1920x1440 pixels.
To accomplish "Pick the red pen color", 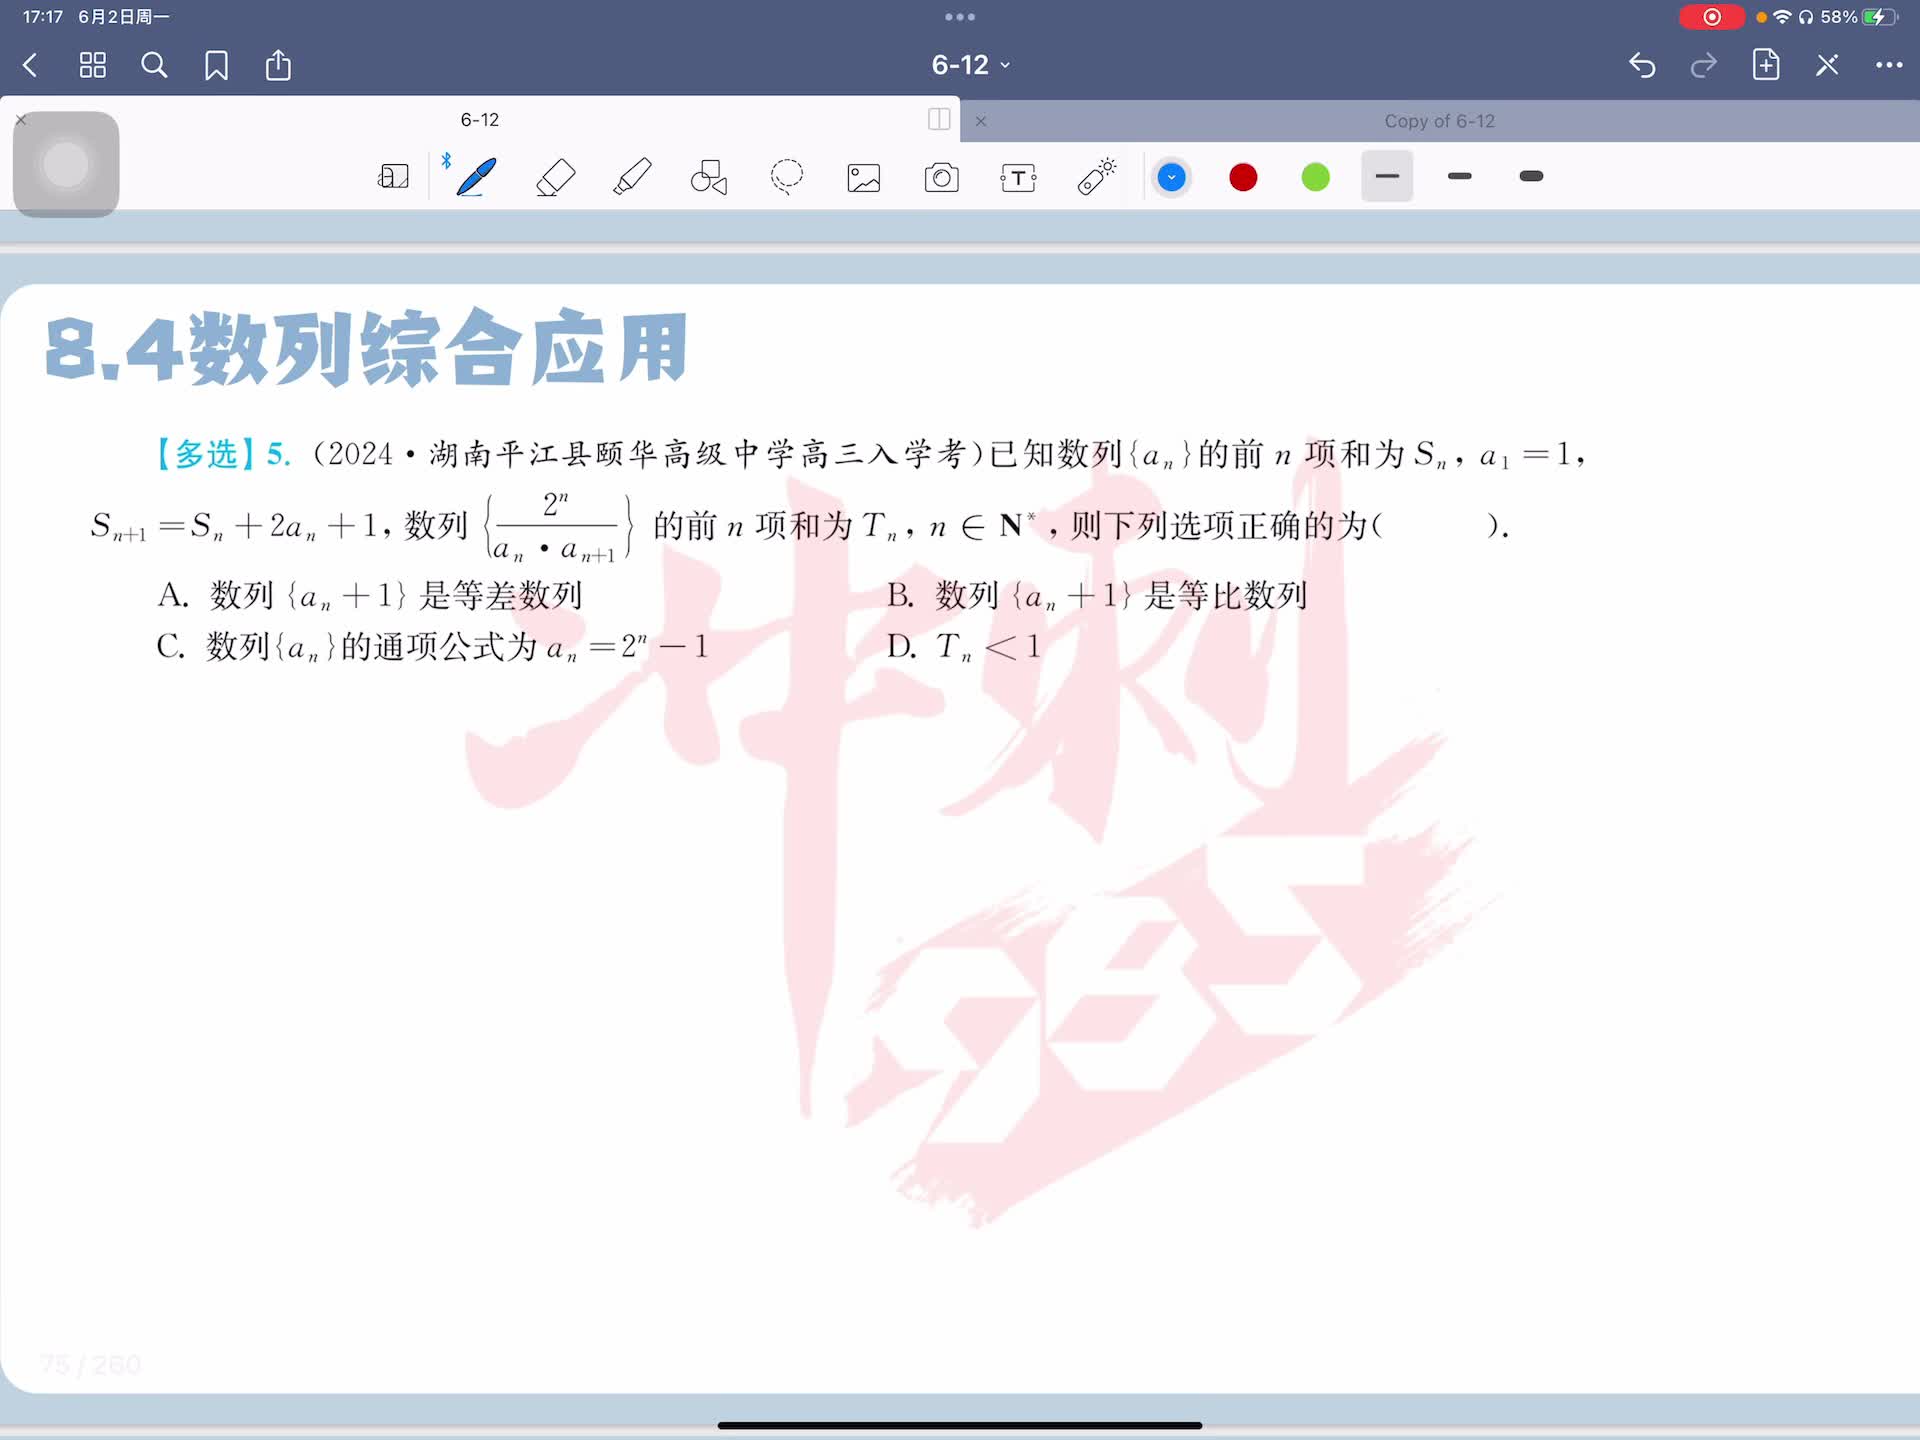I will point(1243,177).
